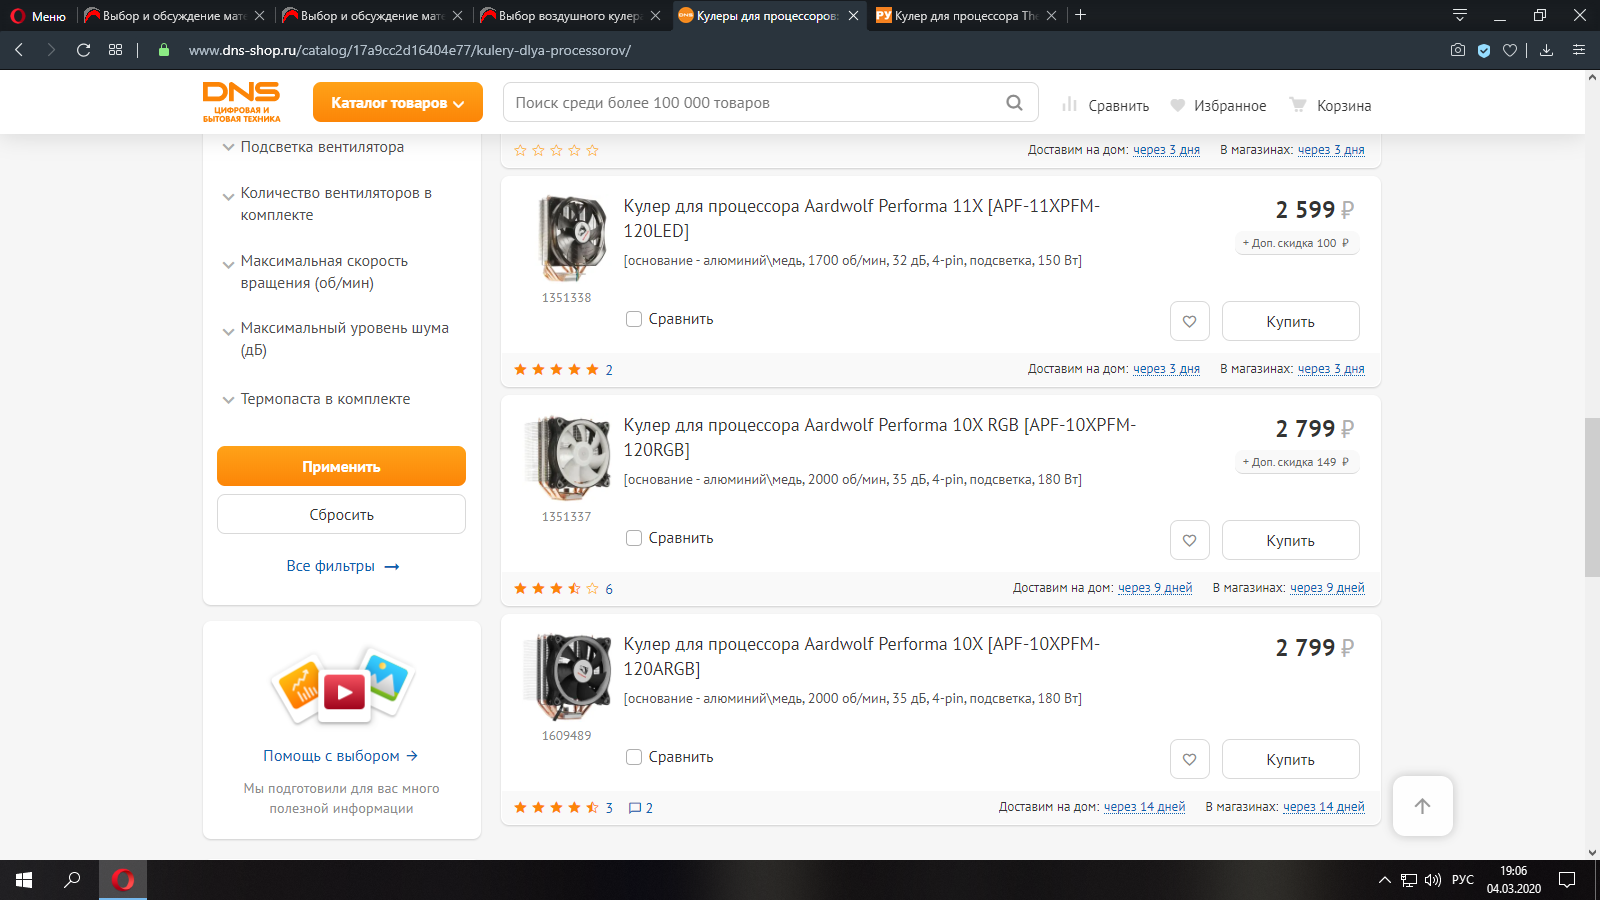Click the search magnifier icon
The width and height of the screenshot is (1600, 900).
(x=1014, y=102)
